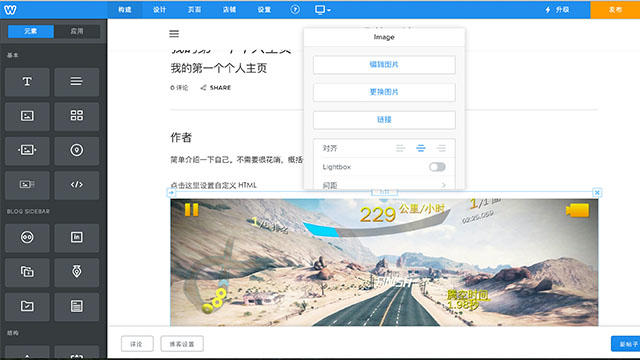Image resolution: width=640 pixels, height=360 pixels.
Task: Open the site hamburger menu
Action: (174, 34)
